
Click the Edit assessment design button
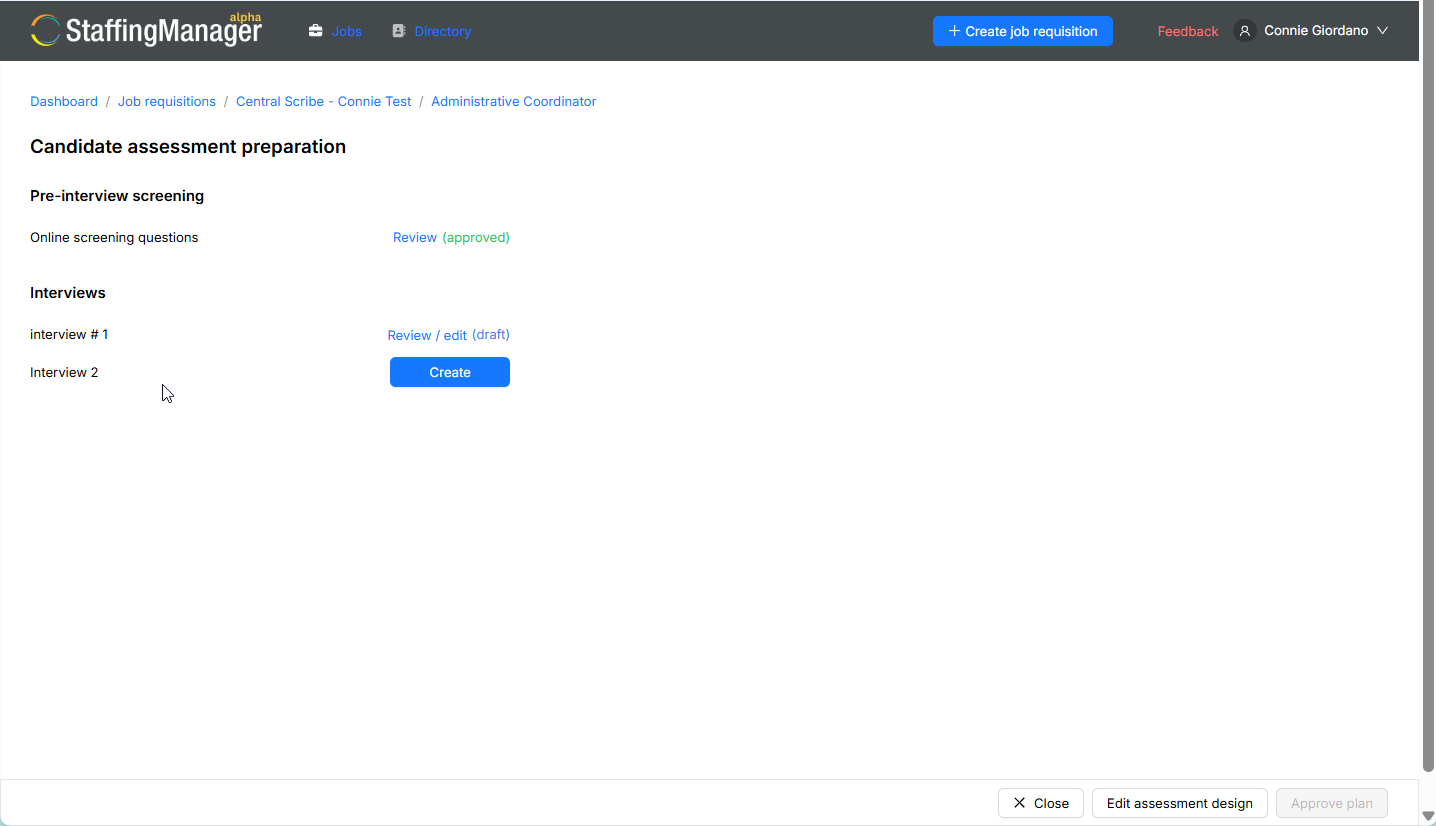click(1180, 803)
